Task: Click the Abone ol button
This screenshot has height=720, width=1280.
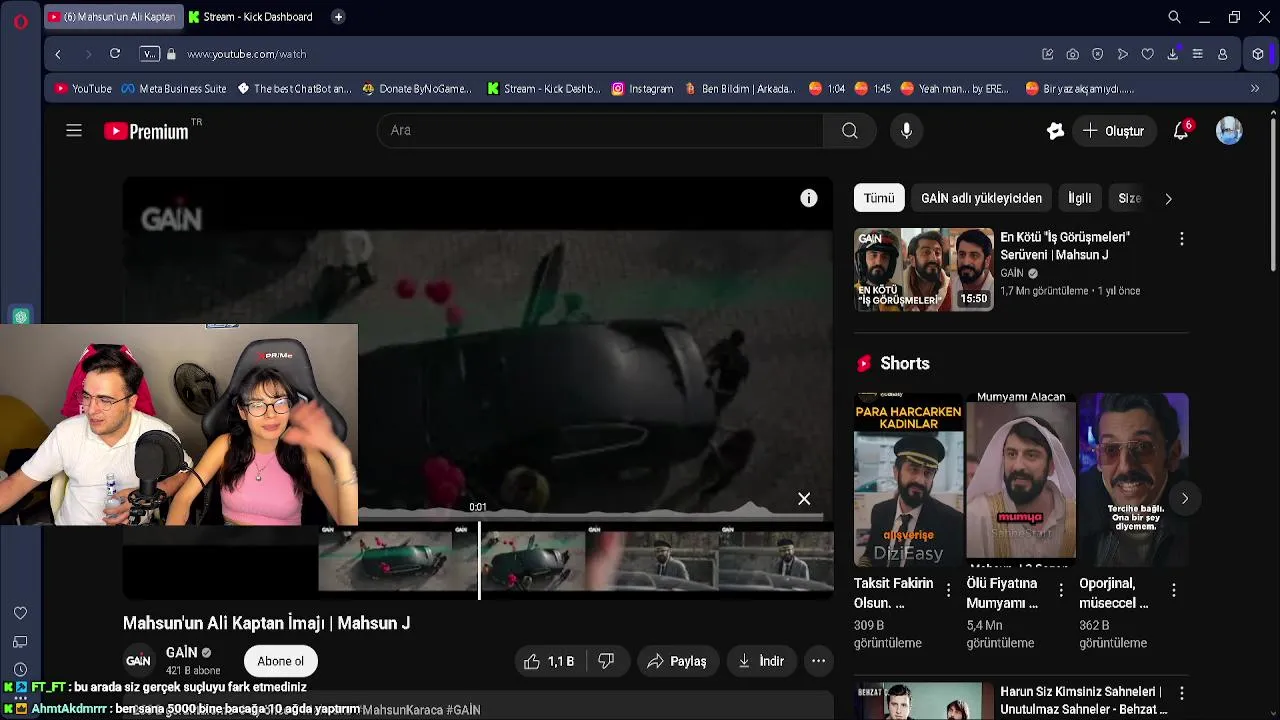Action: tap(280, 661)
